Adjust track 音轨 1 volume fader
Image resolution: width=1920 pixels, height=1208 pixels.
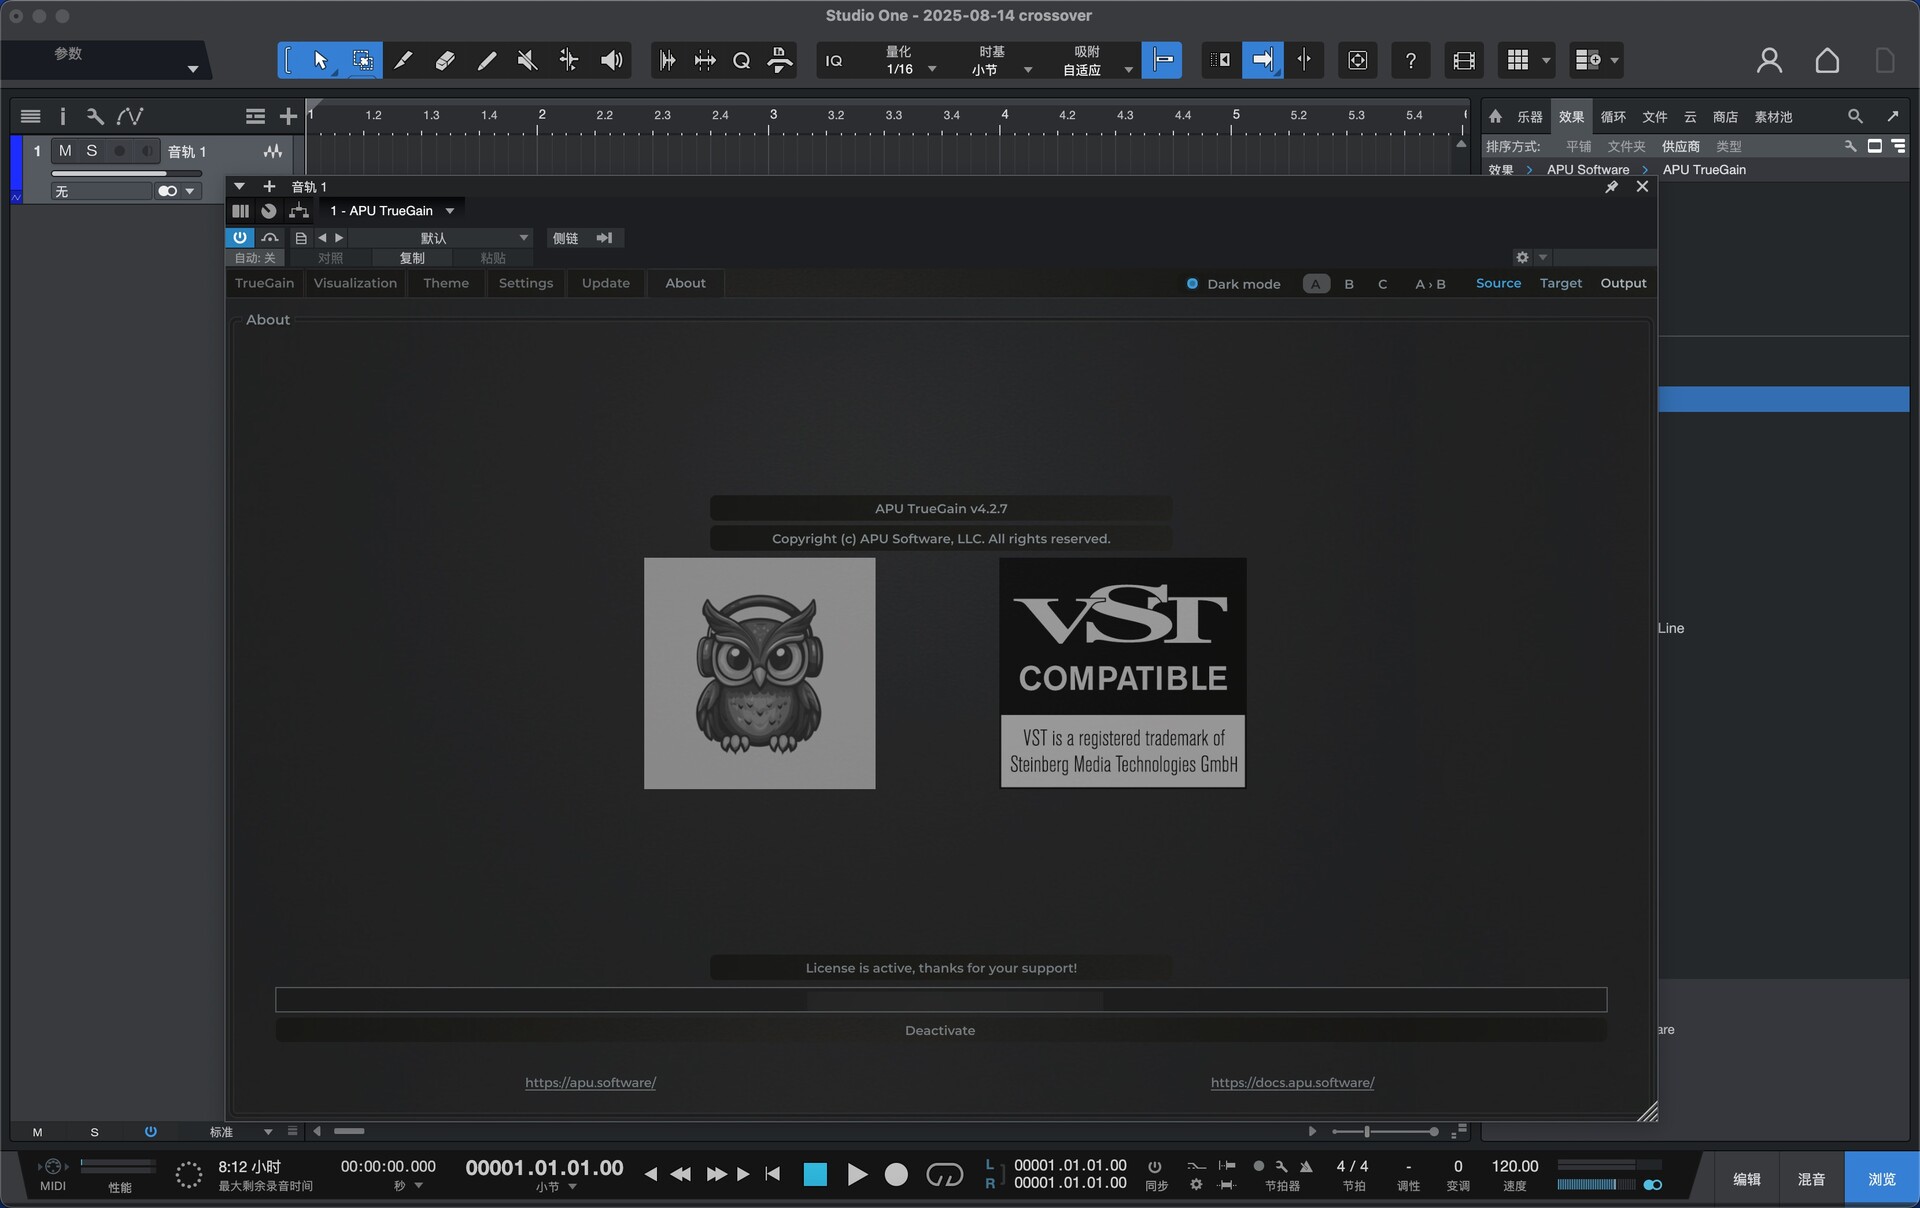[x=126, y=174]
